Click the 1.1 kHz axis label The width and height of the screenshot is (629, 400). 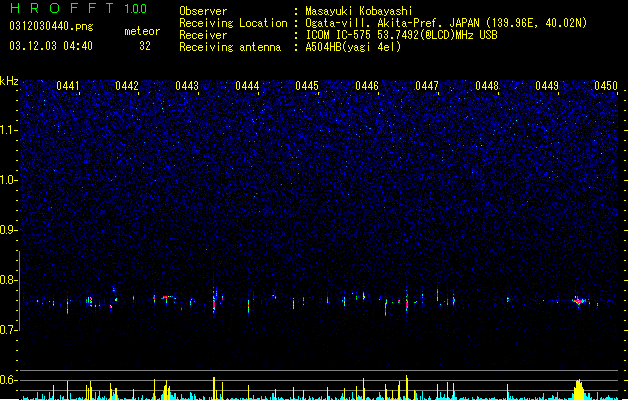pos(9,130)
